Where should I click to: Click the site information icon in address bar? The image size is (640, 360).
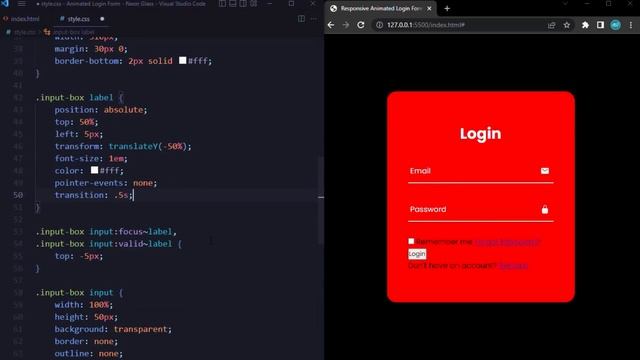coord(379,25)
